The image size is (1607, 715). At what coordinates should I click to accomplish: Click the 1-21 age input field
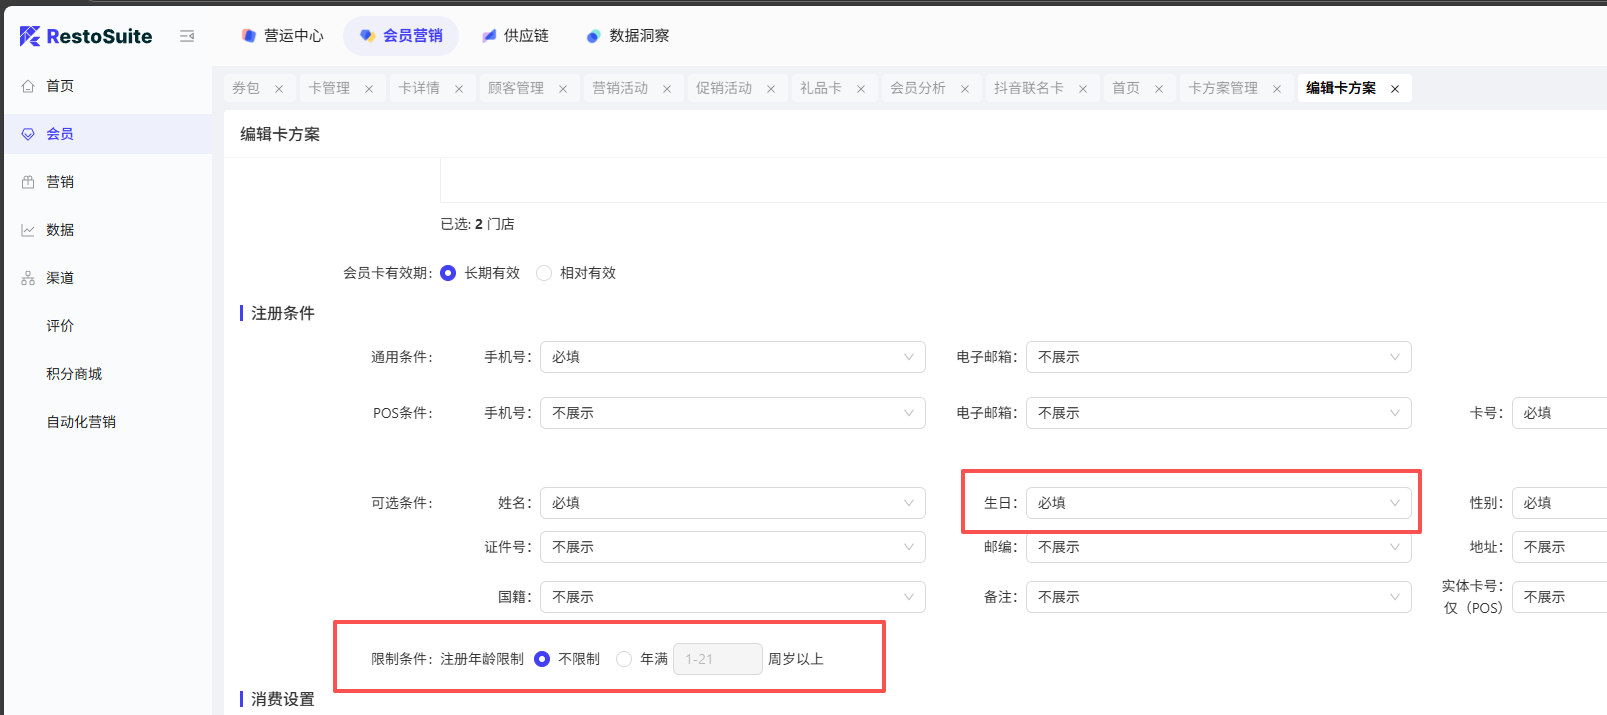click(x=717, y=659)
